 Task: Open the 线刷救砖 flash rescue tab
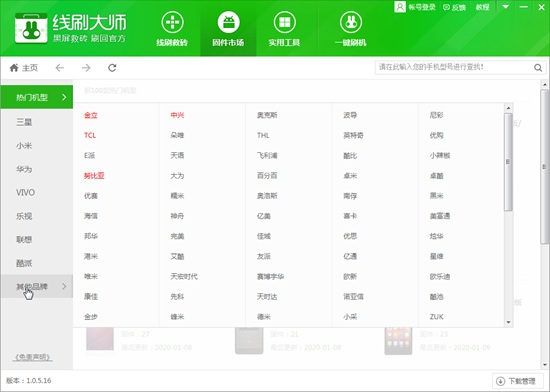(172, 29)
